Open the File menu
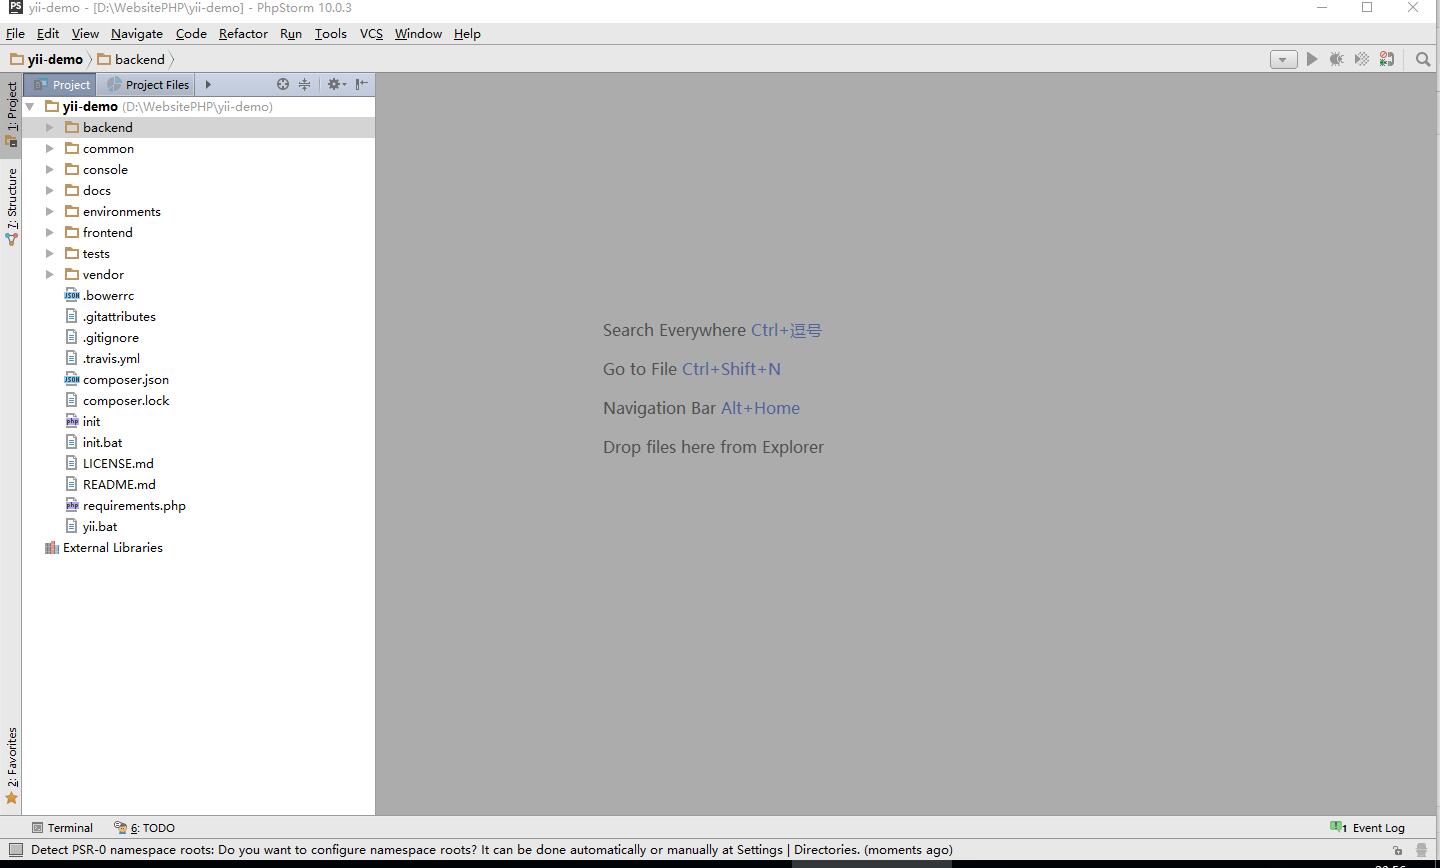The height and width of the screenshot is (868, 1440). [x=15, y=33]
